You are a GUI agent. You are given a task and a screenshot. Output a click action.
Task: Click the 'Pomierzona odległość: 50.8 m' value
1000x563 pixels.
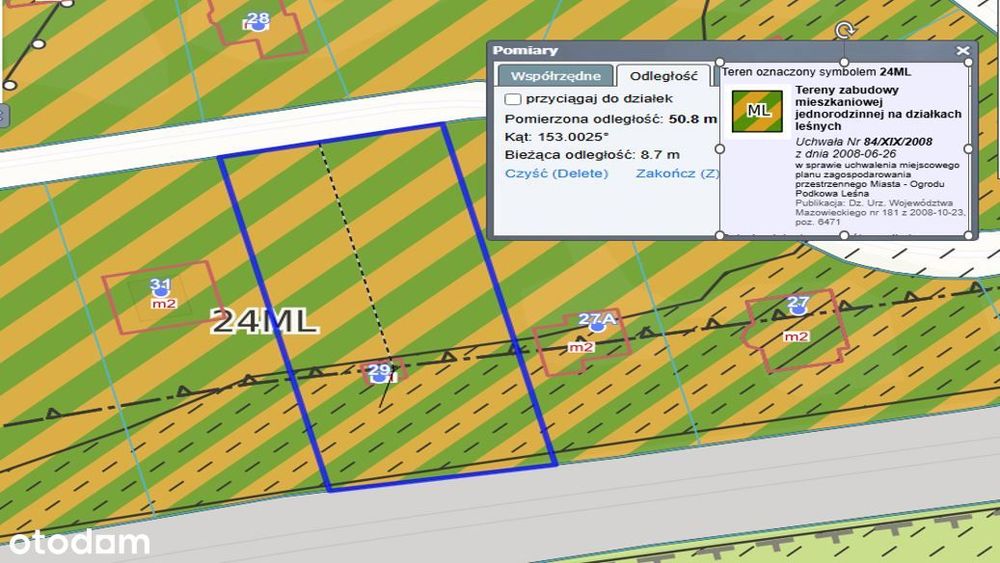(x=610, y=119)
